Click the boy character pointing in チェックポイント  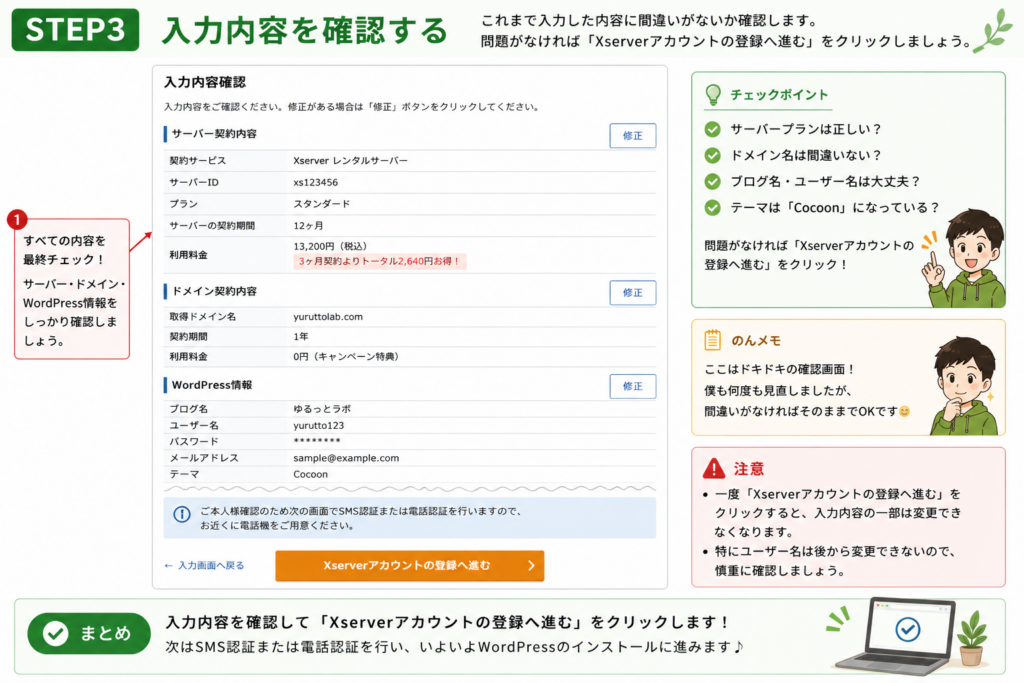[x=965, y=259]
